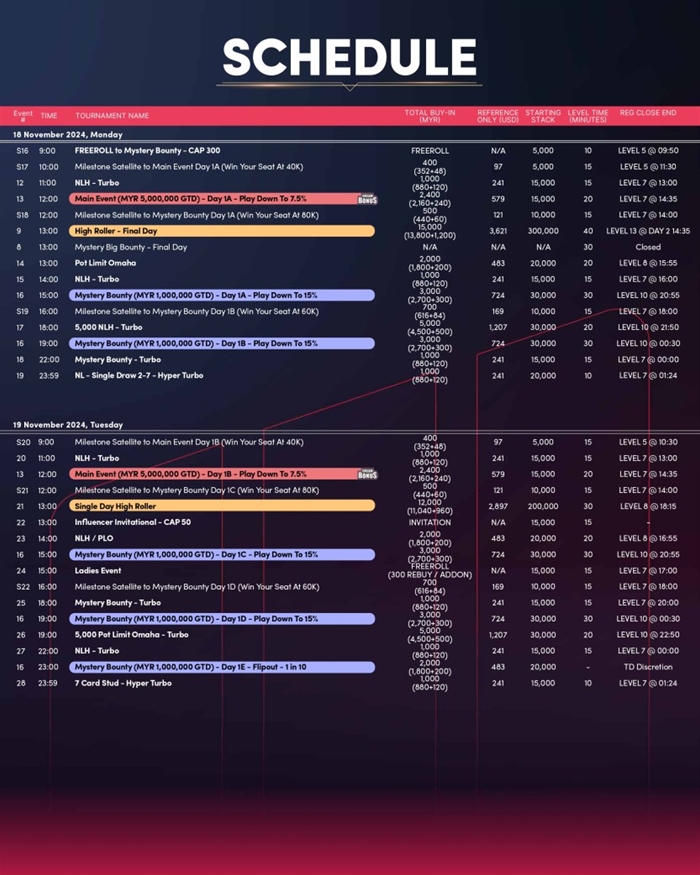The width and height of the screenshot is (700, 875).
Task: Click the BONUS badge on Main Event Day 1B
Action: click(x=367, y=474)
